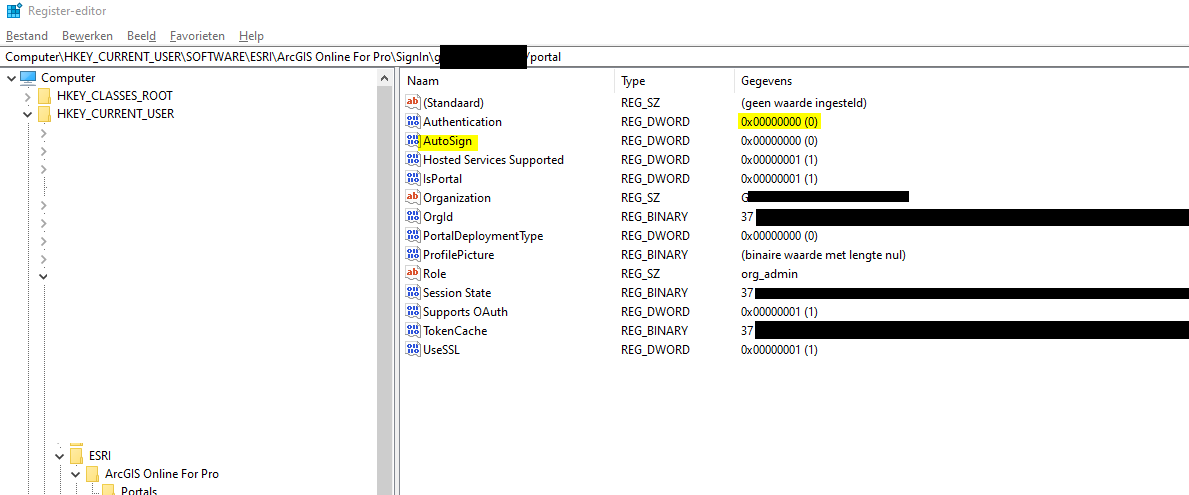Viewport: 1189px width, 495px height.
Task: Select the HKEY_CURRENT_USER key
Action: pyautogui.click(x=115, y=114)
